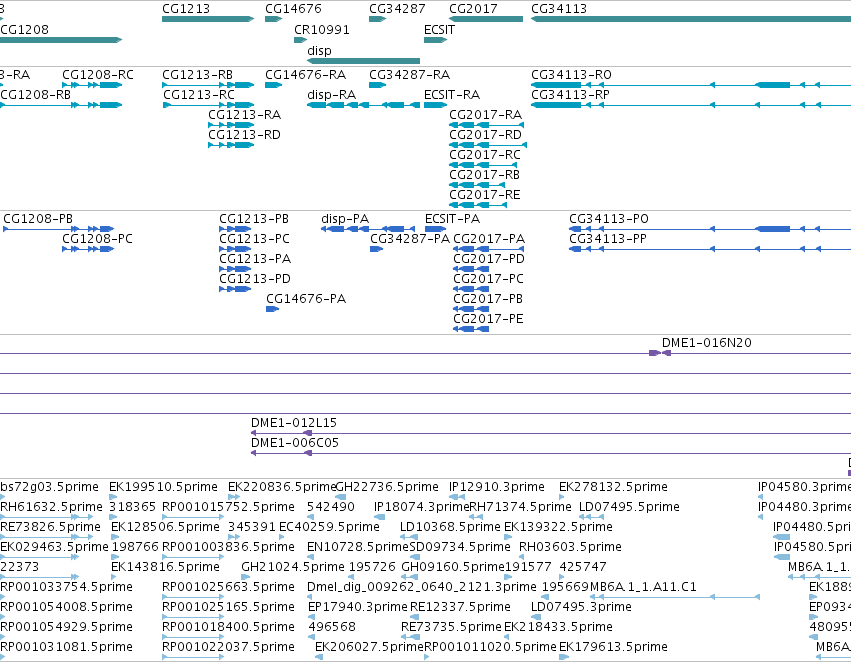This screenshot has width=851, height=662.
Task: Select EST RP001054008.5prime
Action: tap(66, 607)
